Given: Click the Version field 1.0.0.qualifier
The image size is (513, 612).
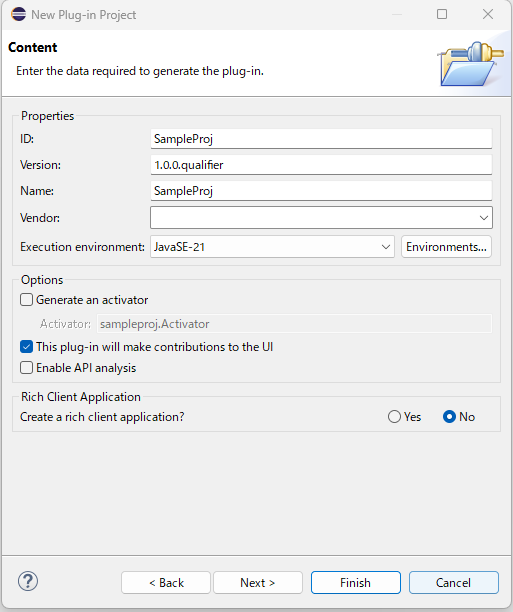Looking at the screenshot, I should click(321, 165).
